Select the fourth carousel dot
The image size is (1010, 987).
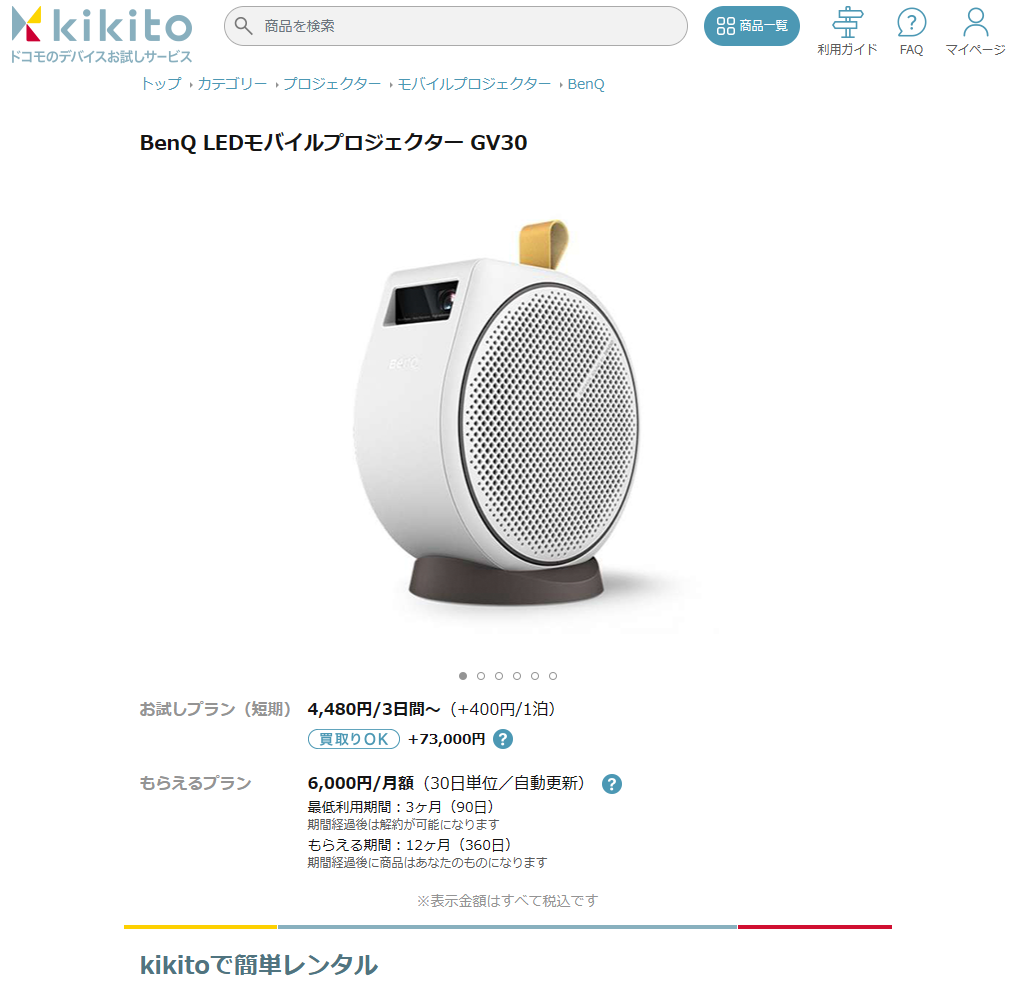click(x=517, y=676)
